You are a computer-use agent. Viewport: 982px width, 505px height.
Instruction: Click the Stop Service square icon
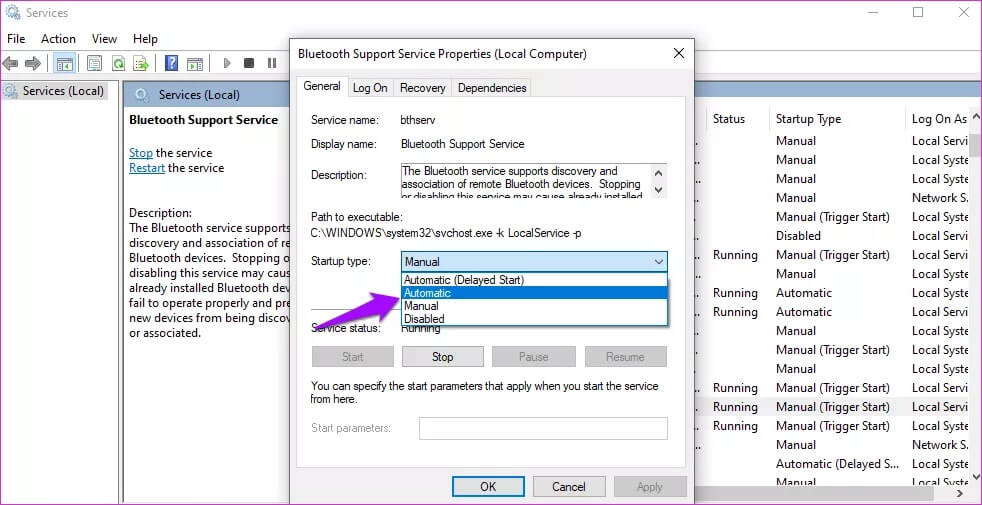point(249,63)
